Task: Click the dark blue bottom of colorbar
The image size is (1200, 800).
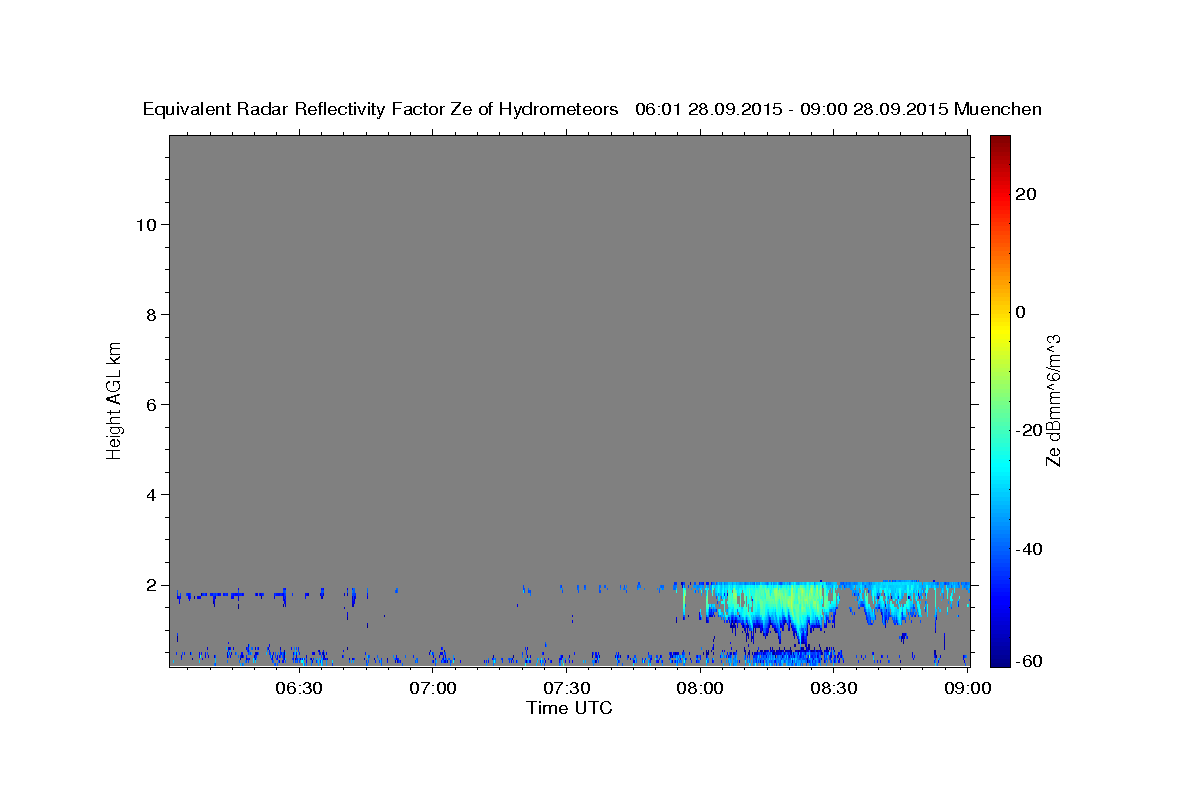Action: point(999,657)
